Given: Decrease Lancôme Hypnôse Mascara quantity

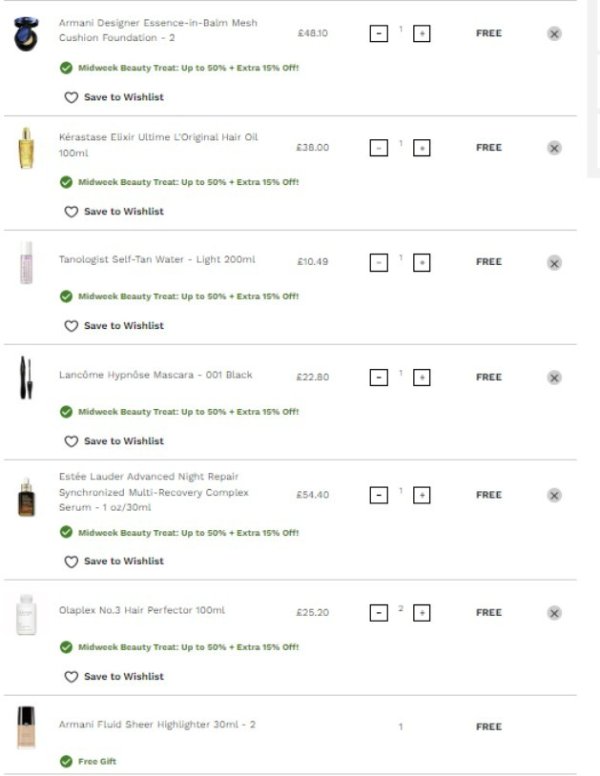Looking at the screenshot, I should (379, 378).
